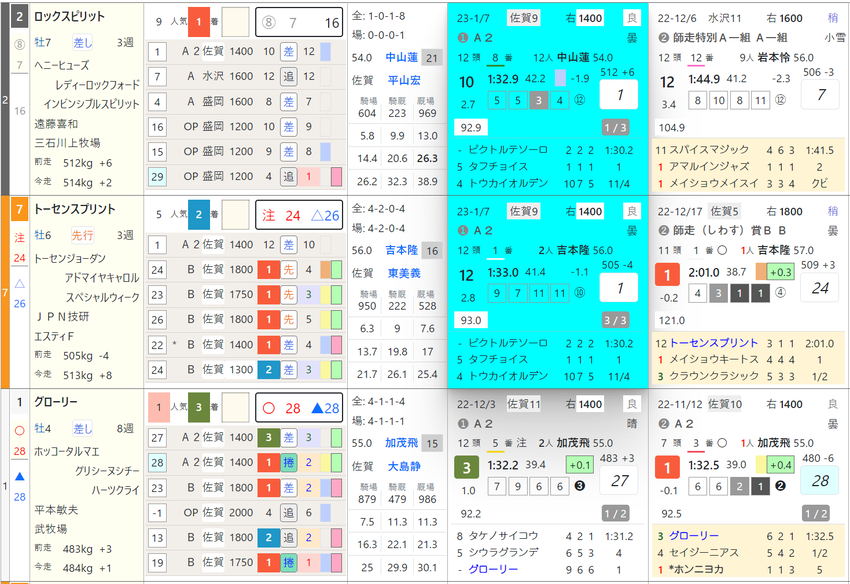Open blue jockey link 中山蓮
This screenshot has height=584, width=850.
(401, 57)
